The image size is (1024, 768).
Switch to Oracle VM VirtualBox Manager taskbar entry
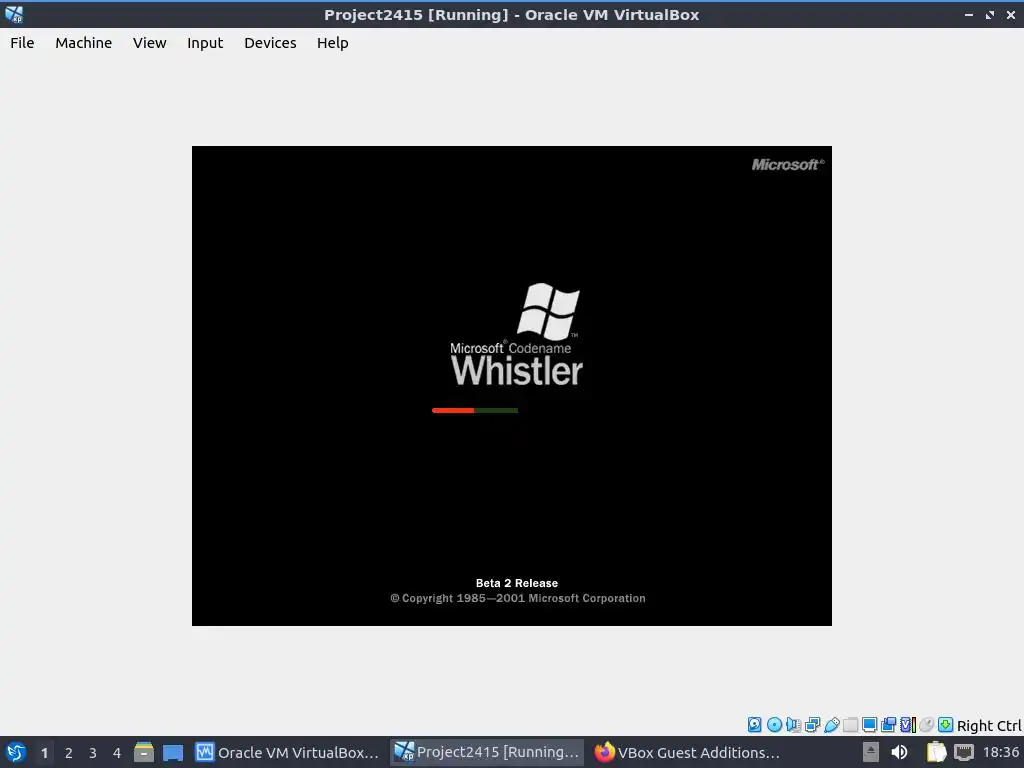tap(287, 752)
